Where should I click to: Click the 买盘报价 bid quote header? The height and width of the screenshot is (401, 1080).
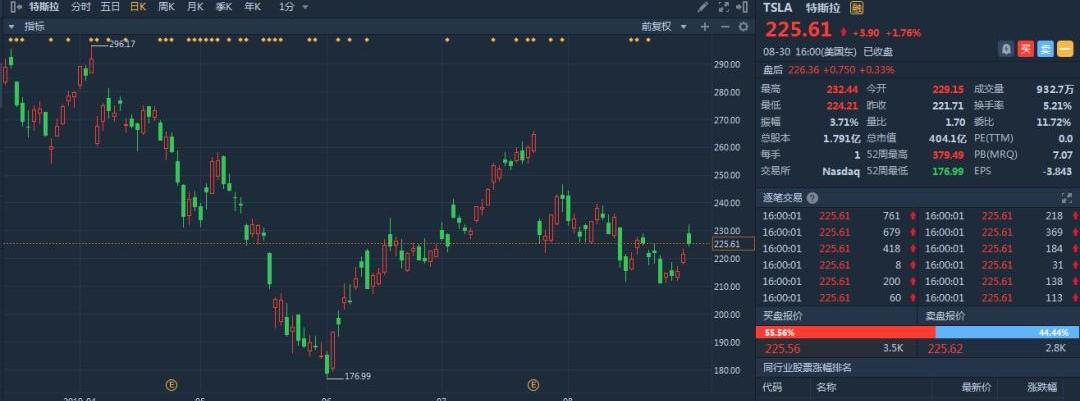pyautogui.click(x=782, y=316)
